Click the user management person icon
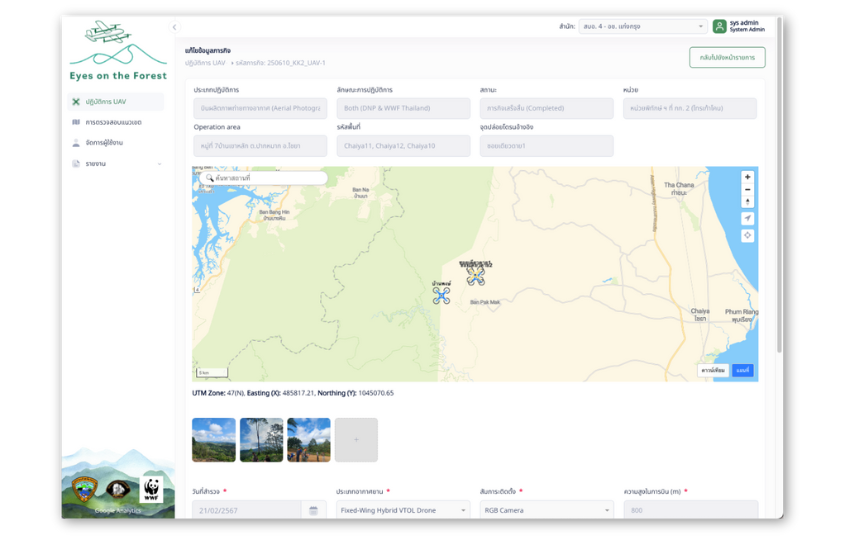This screenshot has height=540, width=850. pos(76,143)
